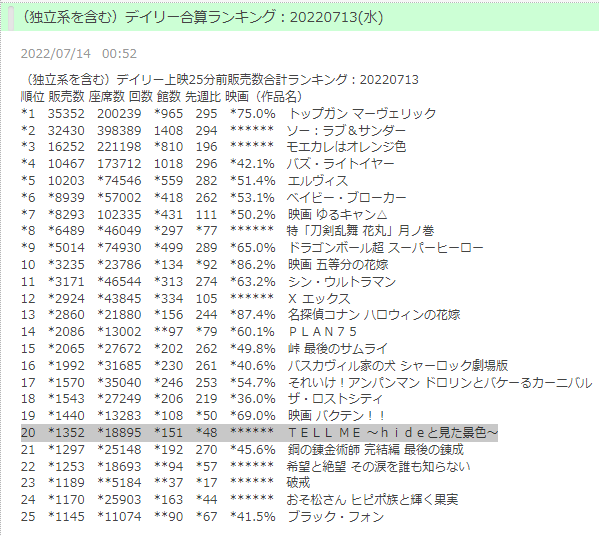Click the 名探偵コナン ハロウィンの花嫁 entry

[241, 315]
